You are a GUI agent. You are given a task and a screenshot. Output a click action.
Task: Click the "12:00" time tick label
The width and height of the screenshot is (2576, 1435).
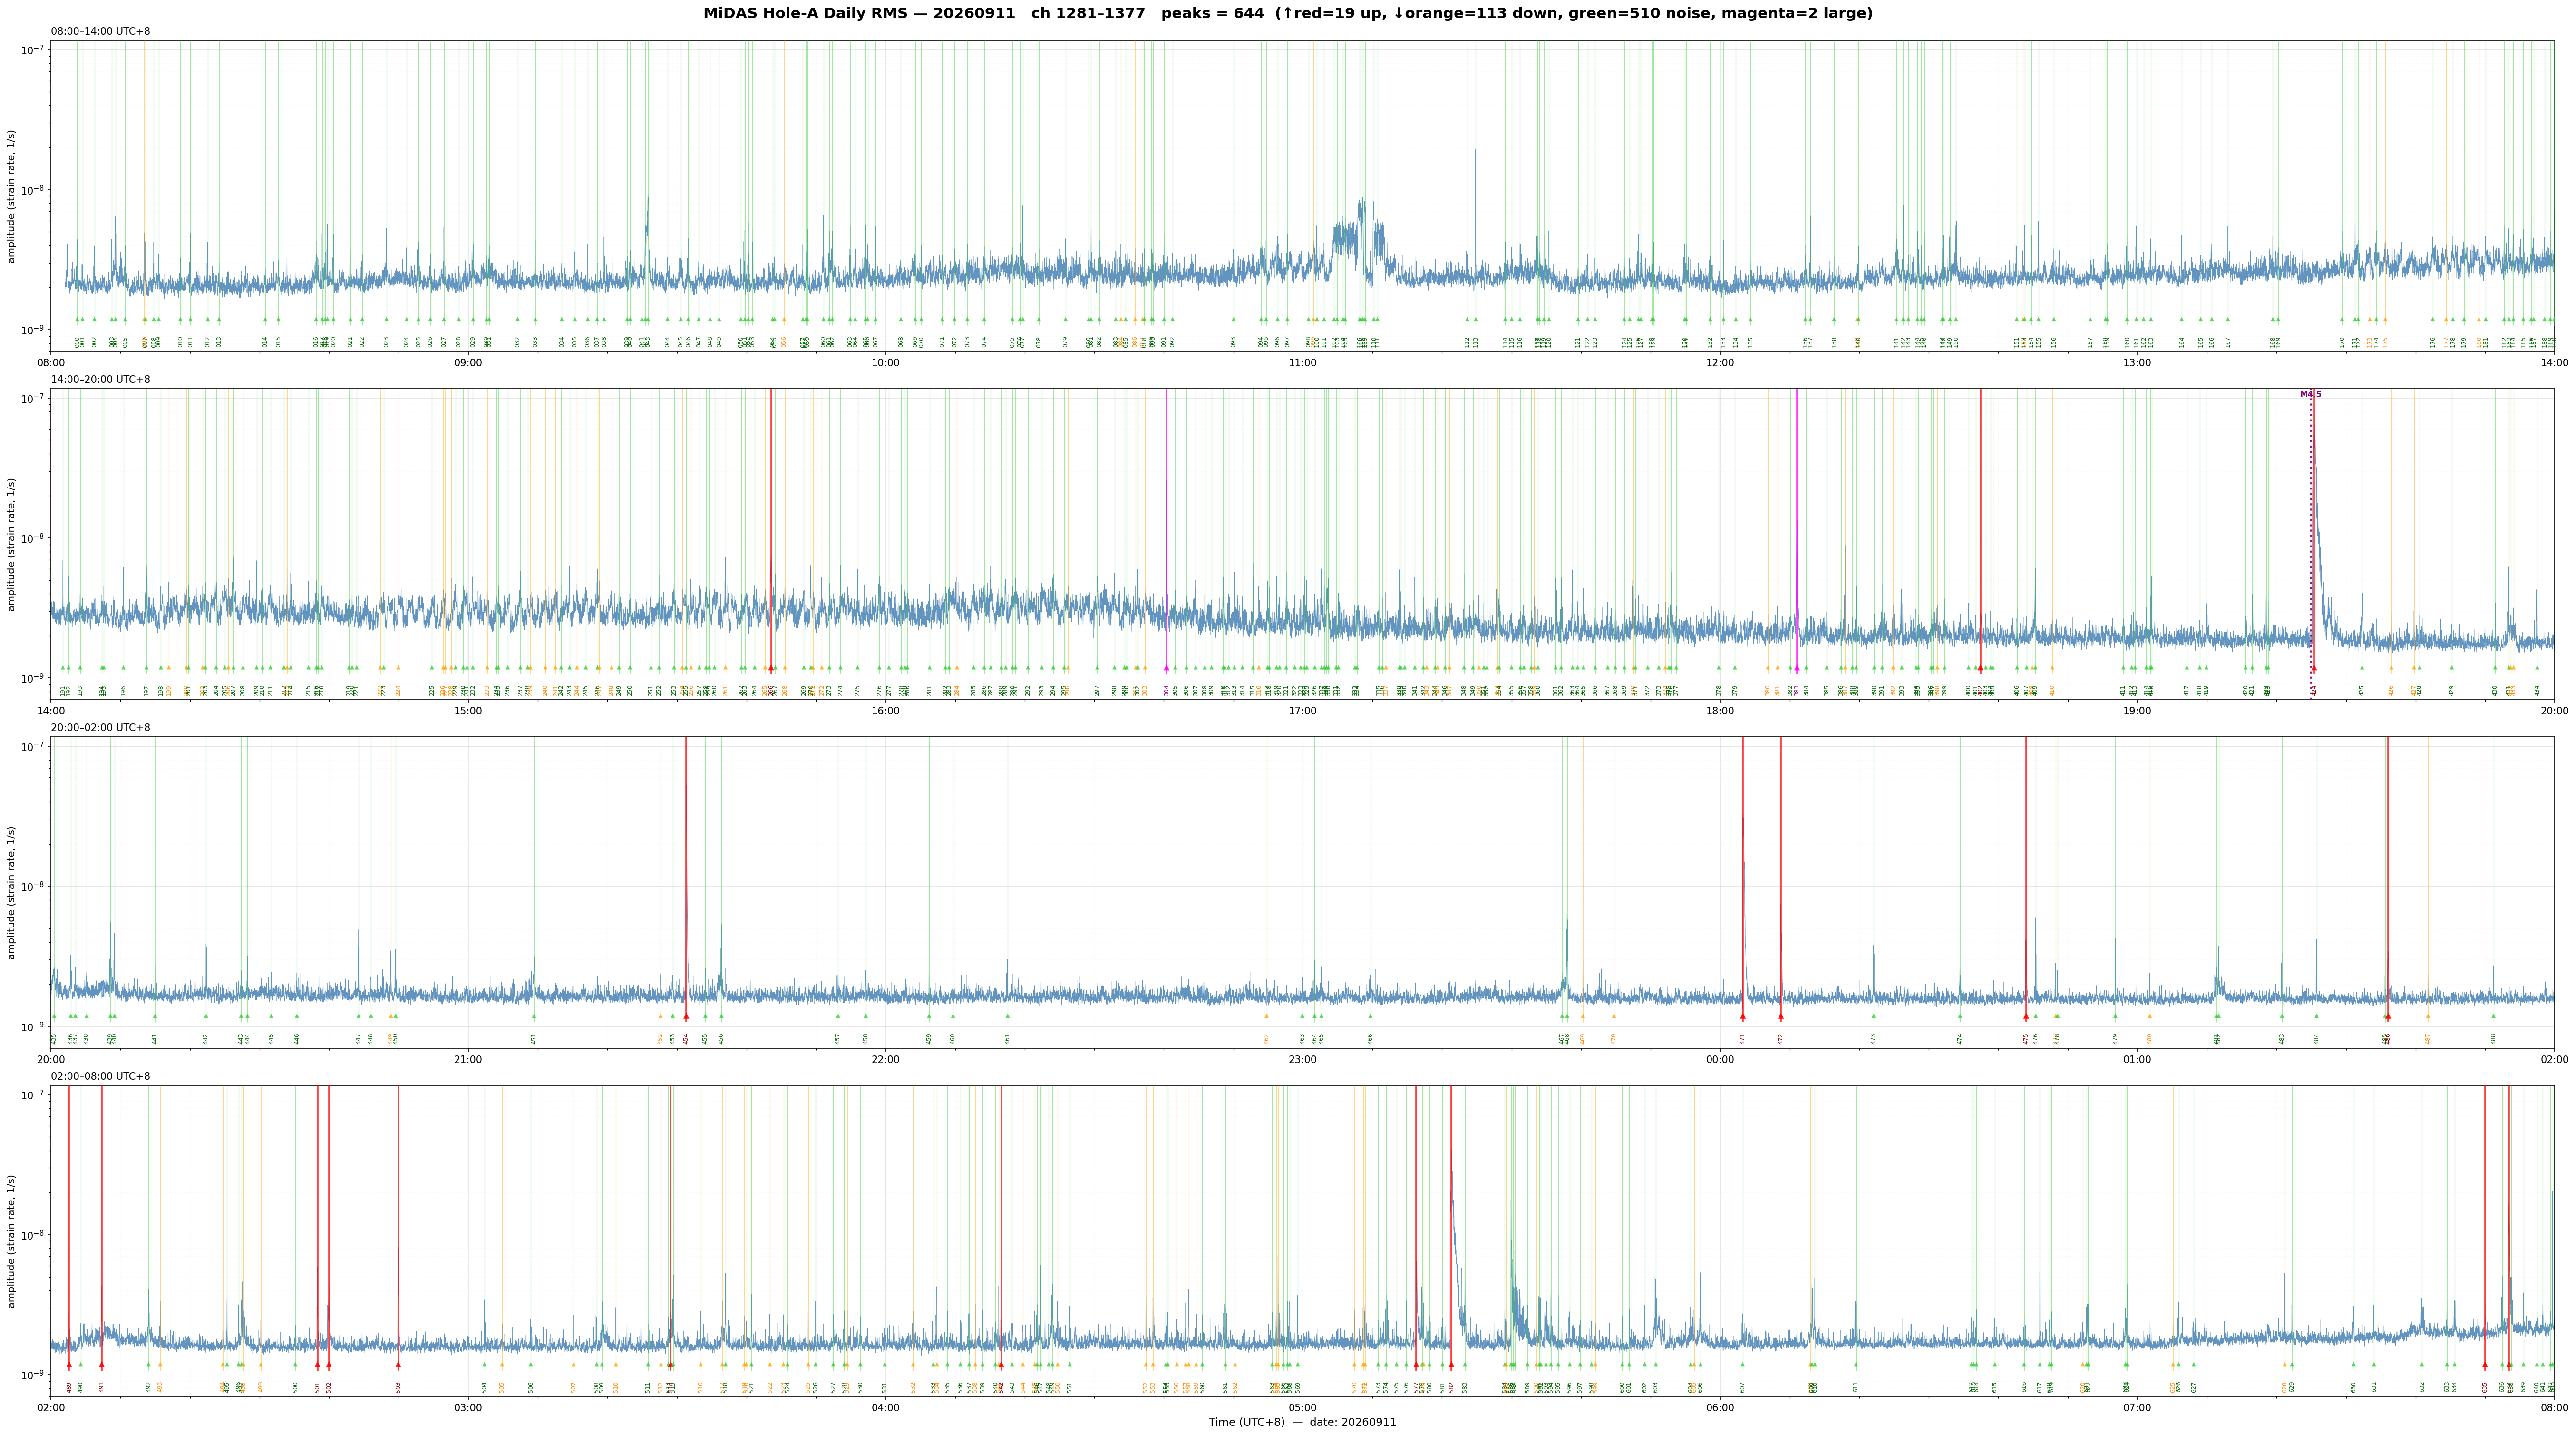coord(1720,363)
